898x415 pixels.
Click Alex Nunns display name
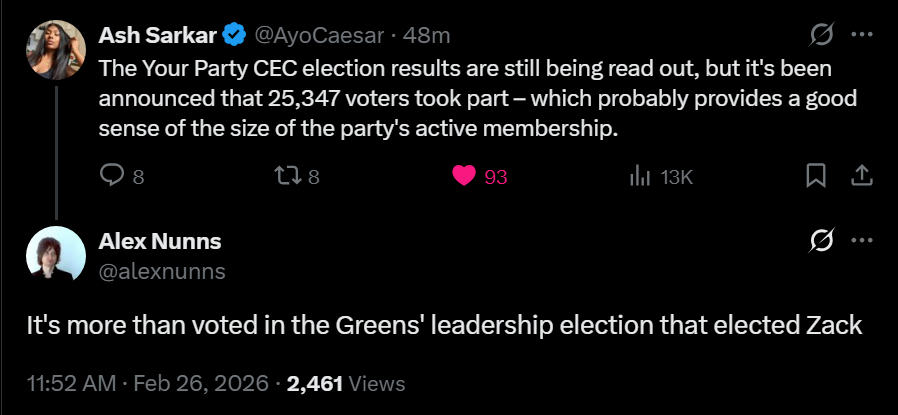[160, 241]
